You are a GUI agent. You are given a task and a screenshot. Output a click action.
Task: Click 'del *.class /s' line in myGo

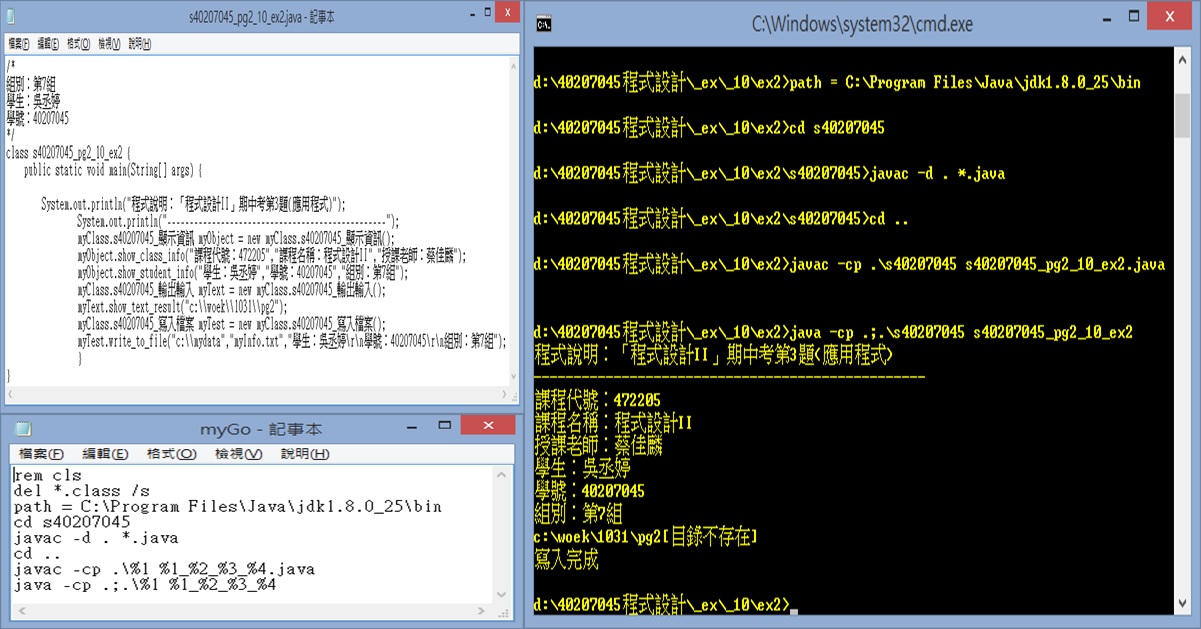click(81, 491)
